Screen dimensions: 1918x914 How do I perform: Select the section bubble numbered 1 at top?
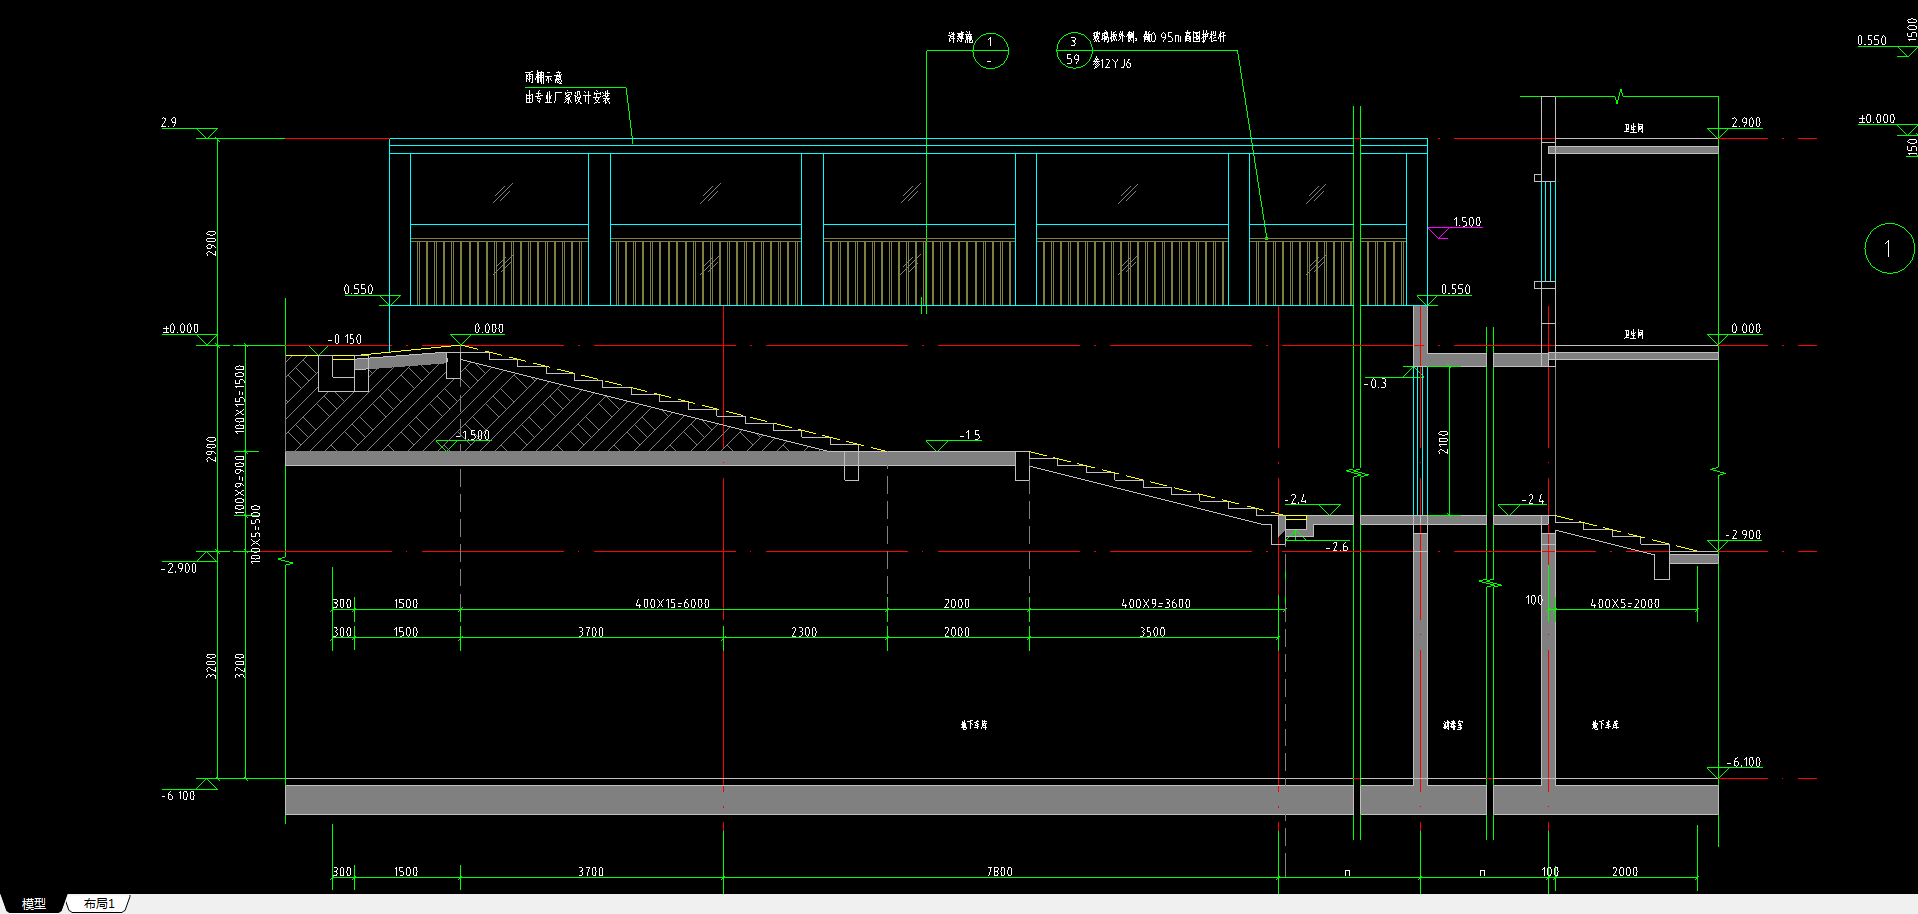[x=990, y=50]
